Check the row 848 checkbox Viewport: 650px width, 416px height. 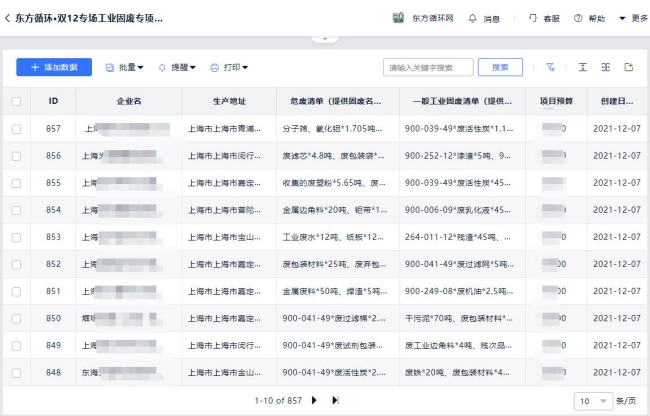pos(17,373)
